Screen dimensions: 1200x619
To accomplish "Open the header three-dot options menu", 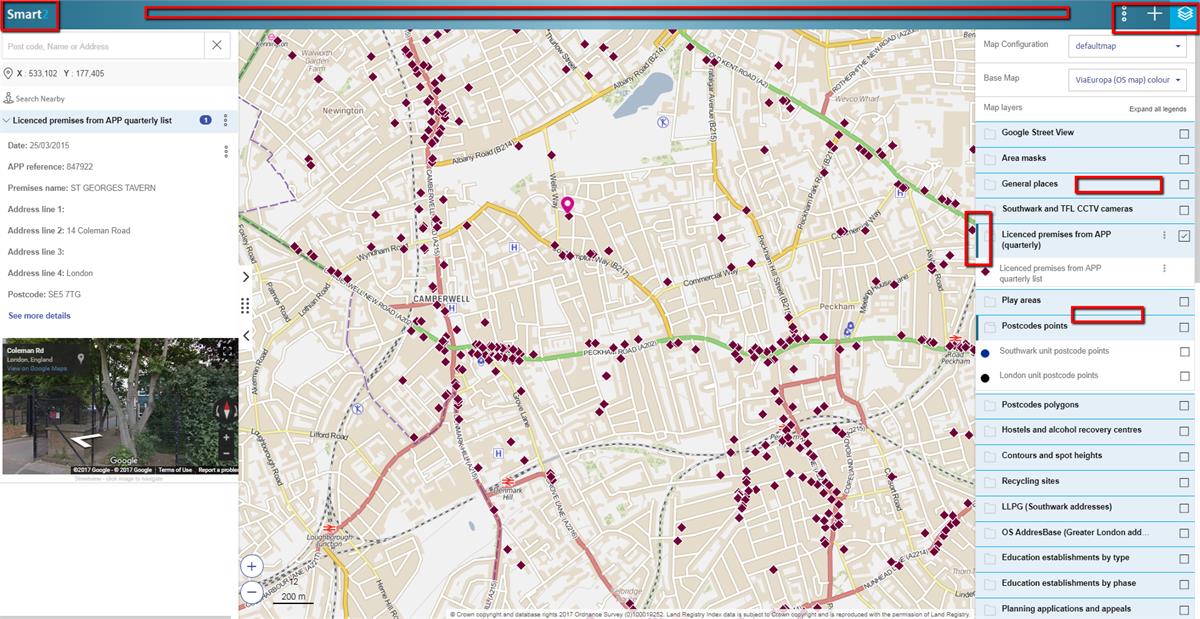I will (x=1125, y=14).
